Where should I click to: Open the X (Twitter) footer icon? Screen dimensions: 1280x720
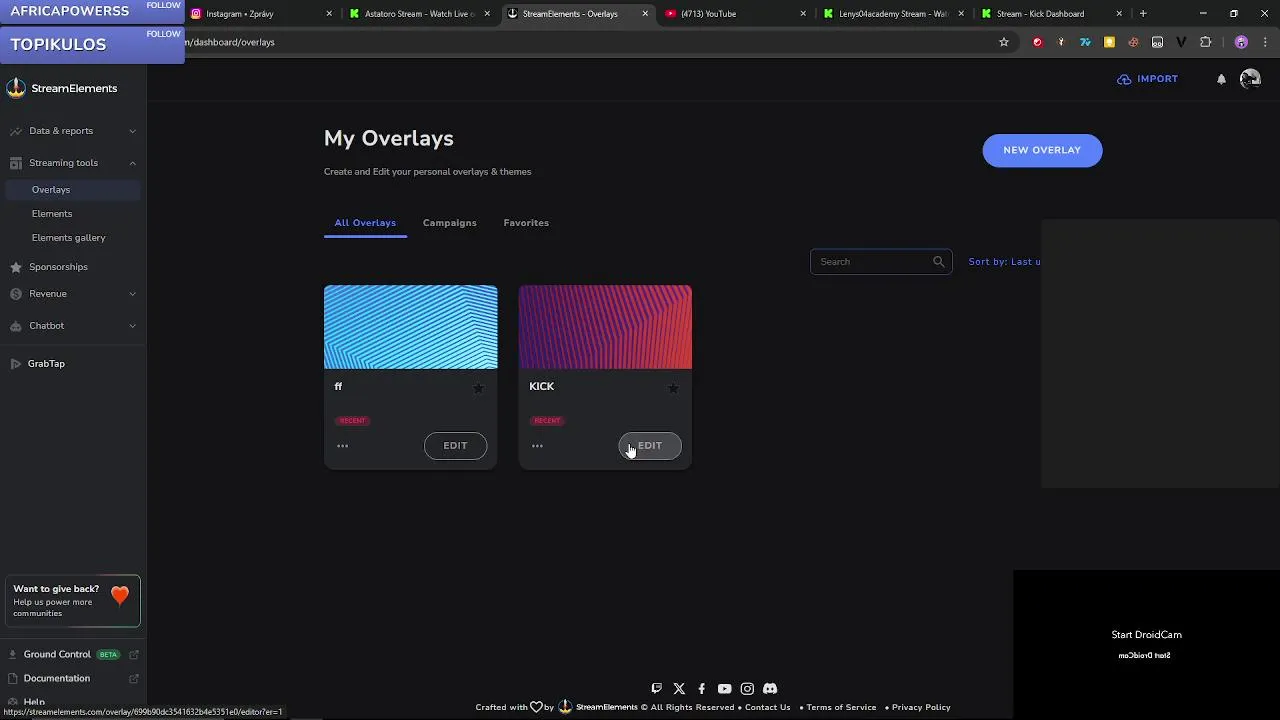[x=679, y=688]
